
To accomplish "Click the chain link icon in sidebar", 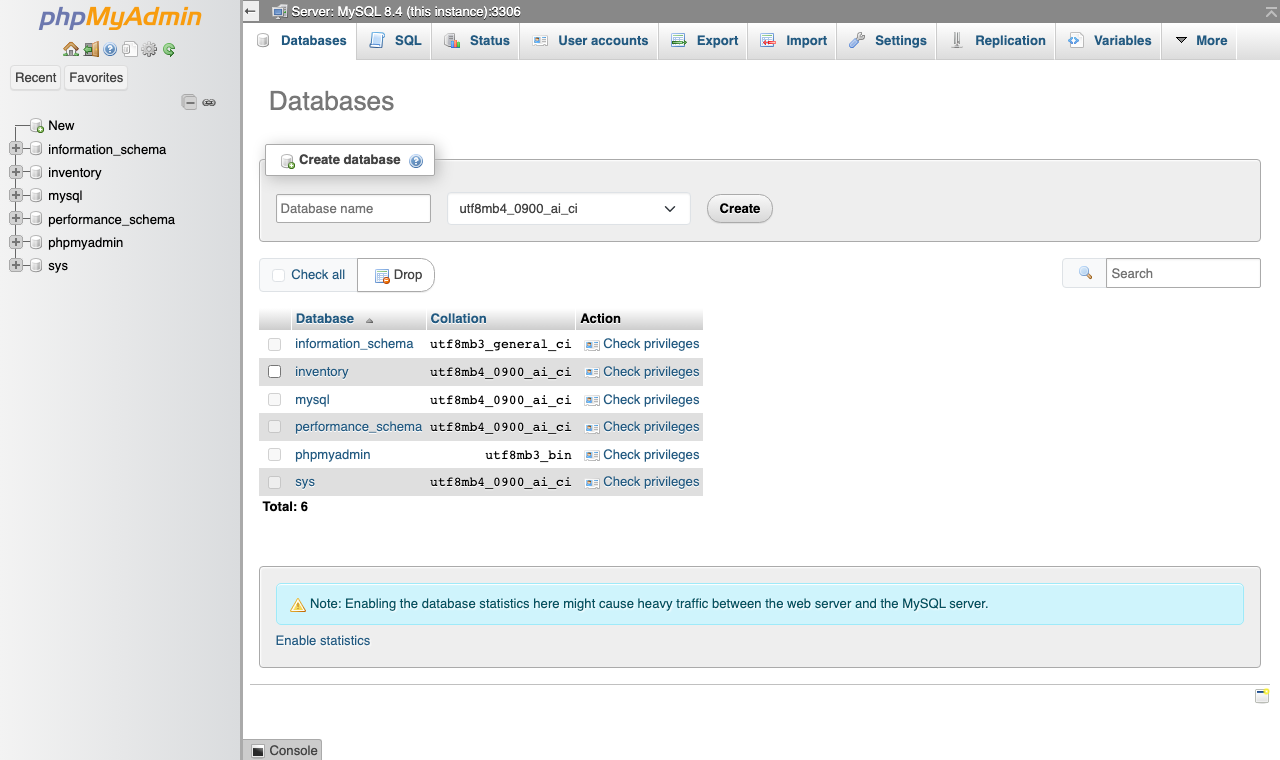I will click(x=209, y=102).
